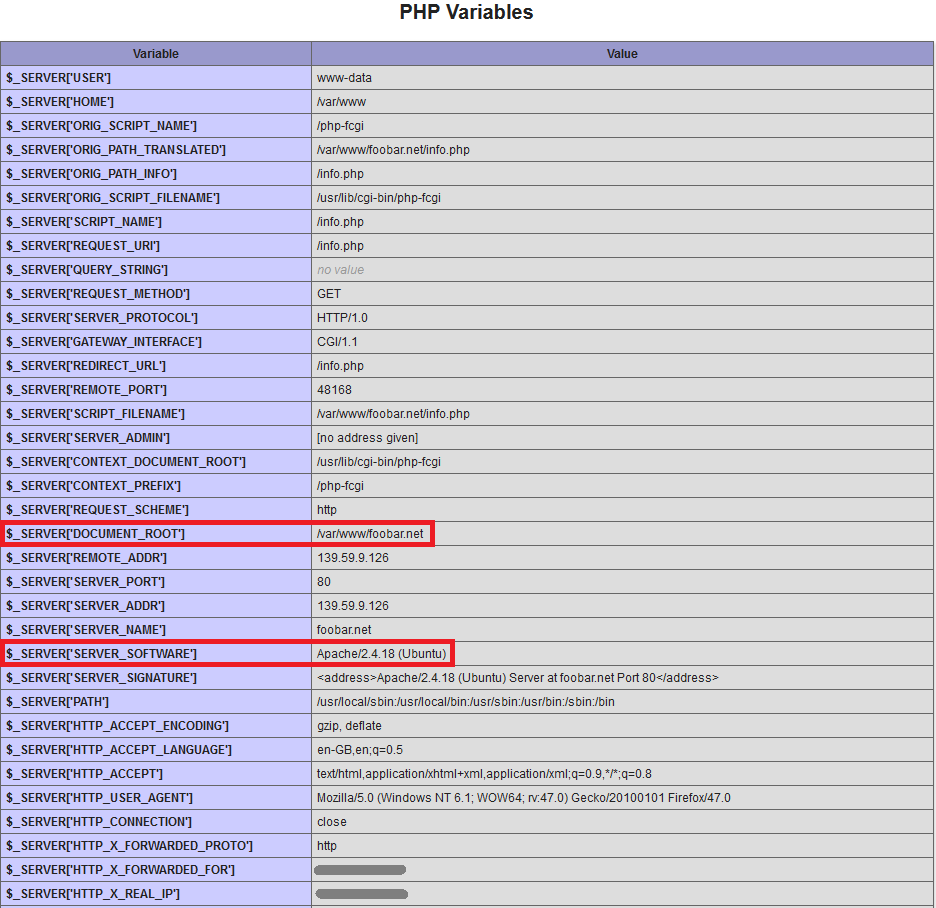The height and width of the screenshot is (908, 936).
Task: Click the SERVER_NAME variable cell
Action: (x=156, y=630)
